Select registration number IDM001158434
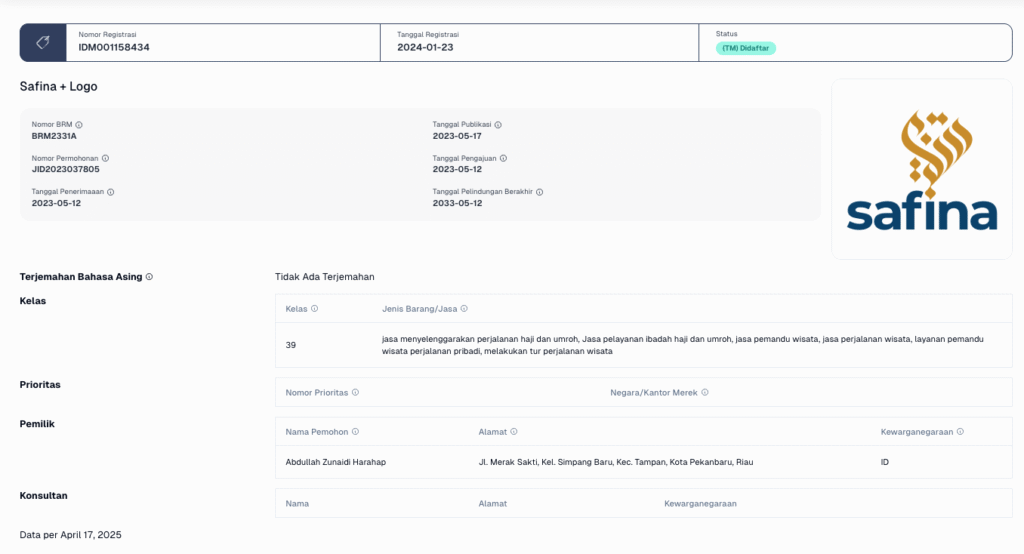 click(x=114, y=48)
